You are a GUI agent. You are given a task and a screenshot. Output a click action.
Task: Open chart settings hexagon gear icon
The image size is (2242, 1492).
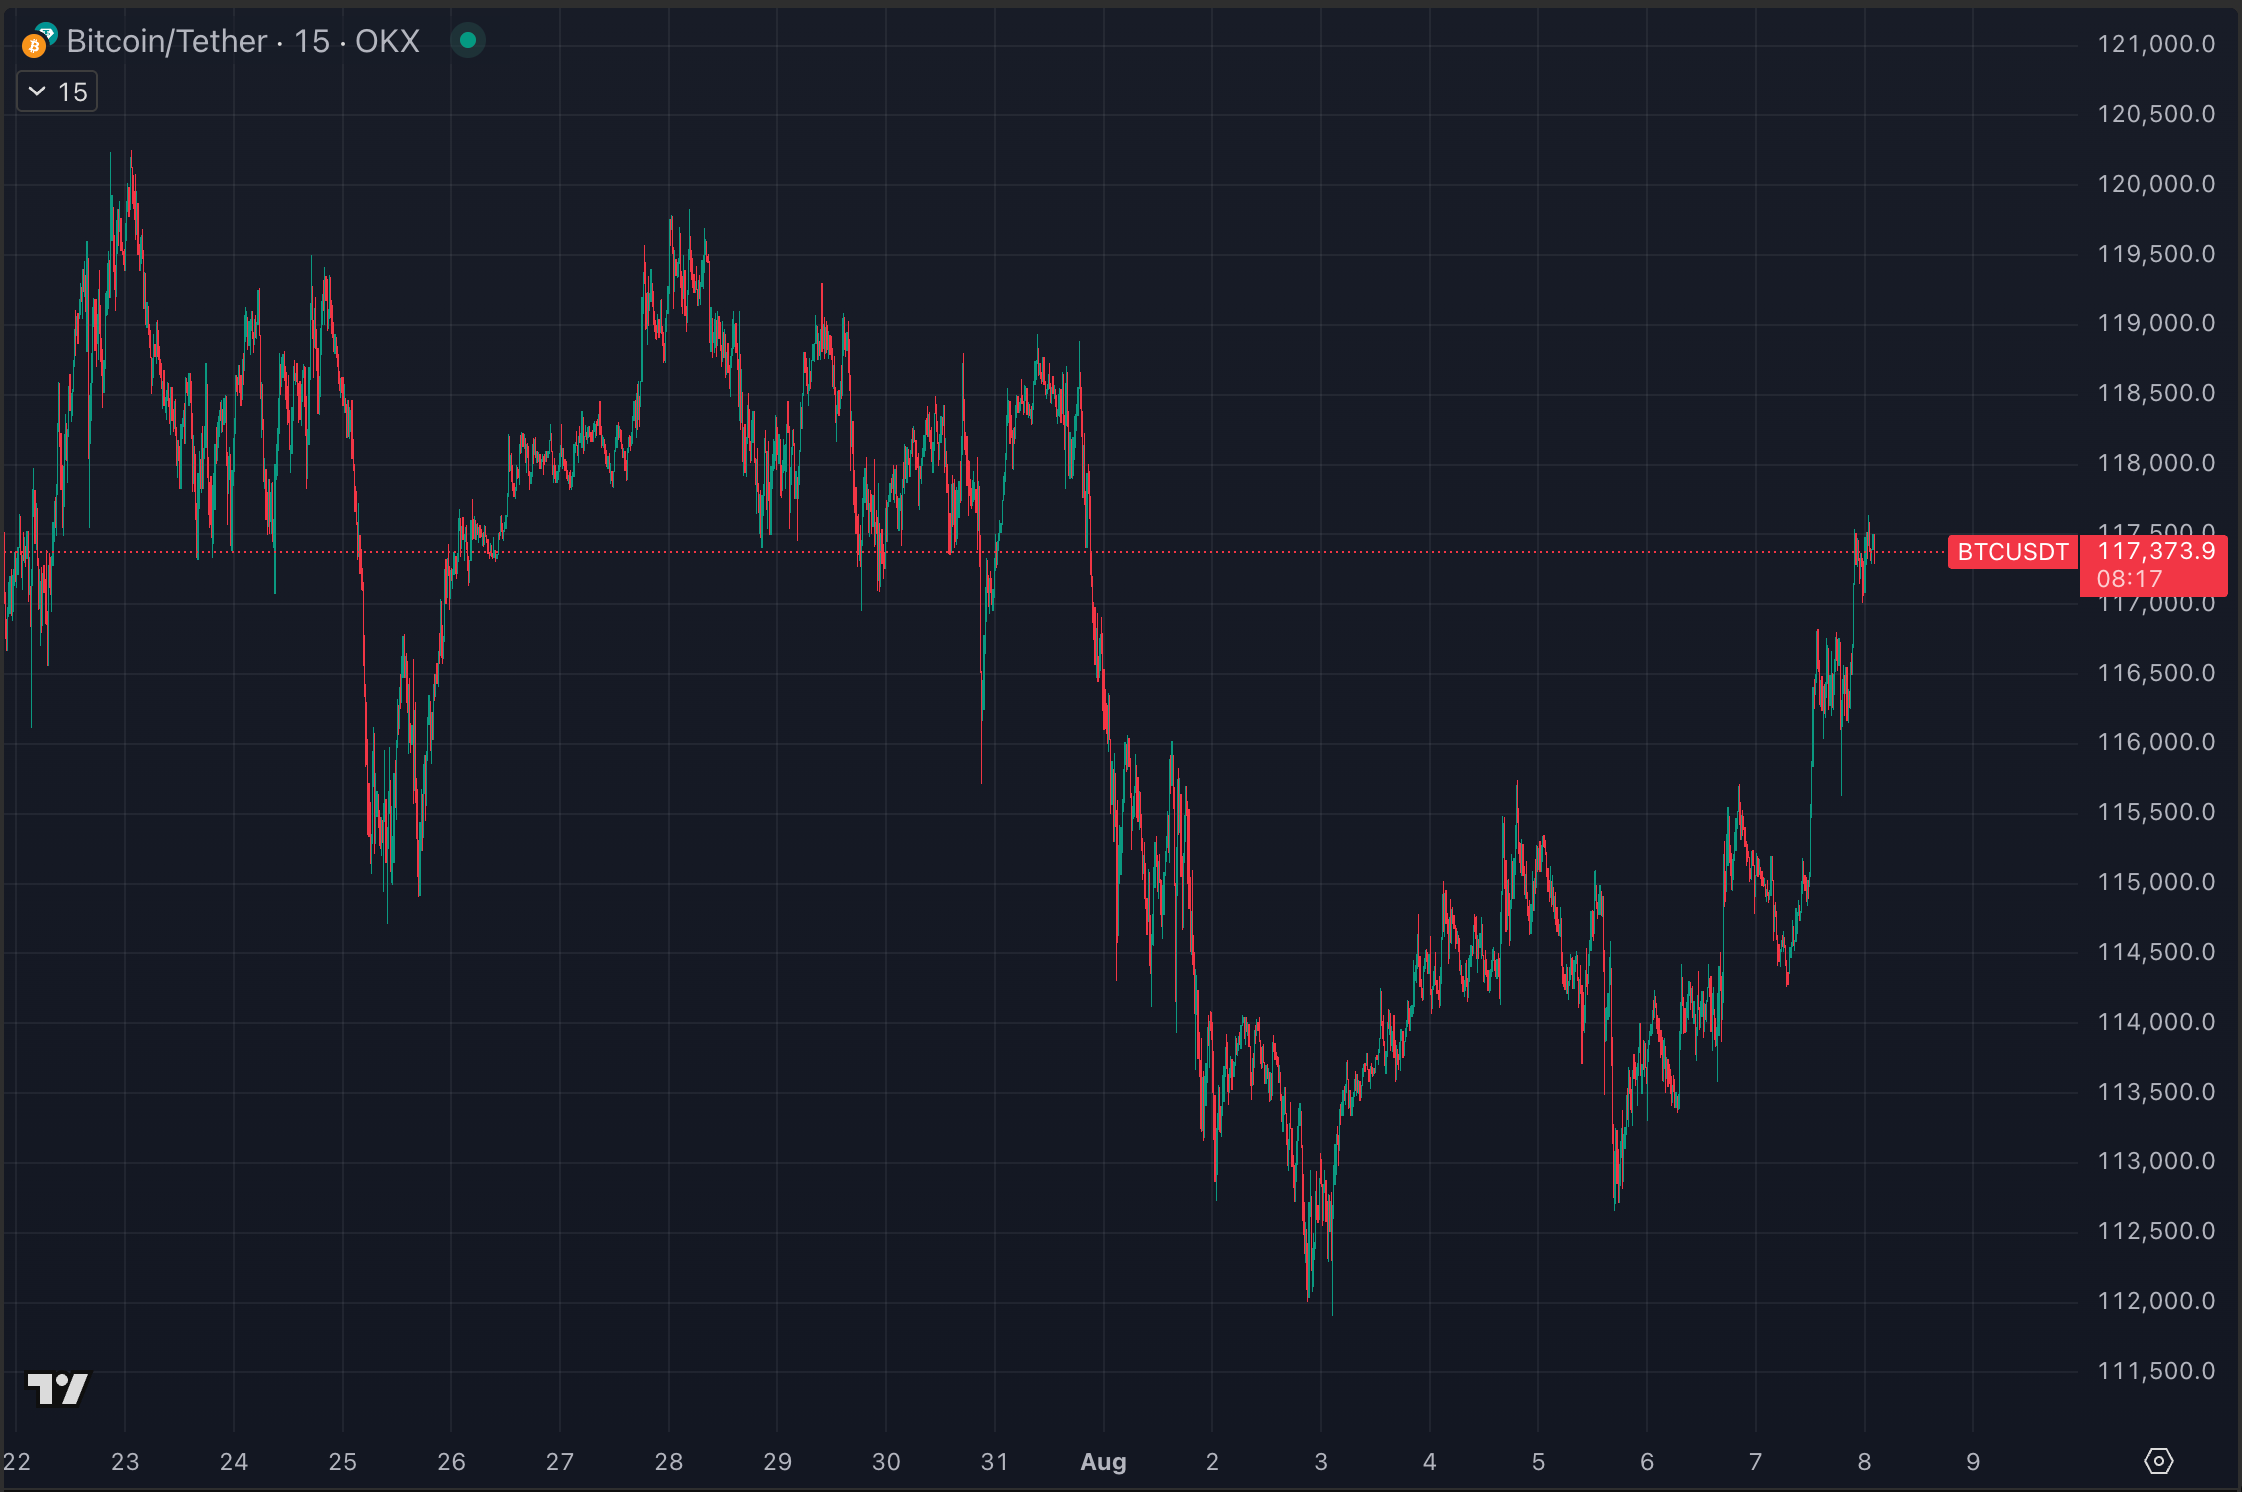(x=2158, y=1461)
